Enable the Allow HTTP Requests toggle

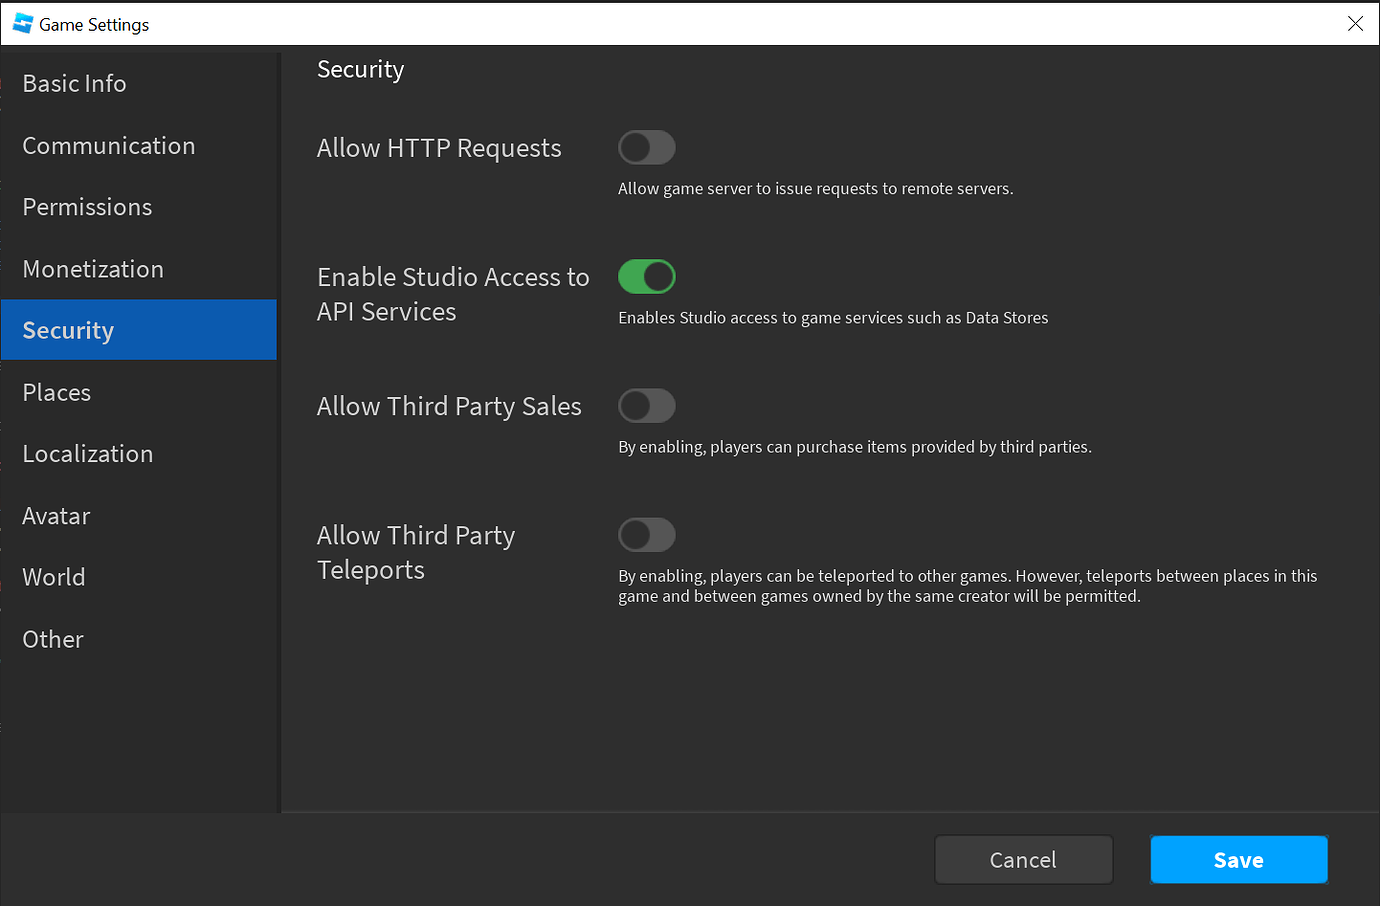647,148
